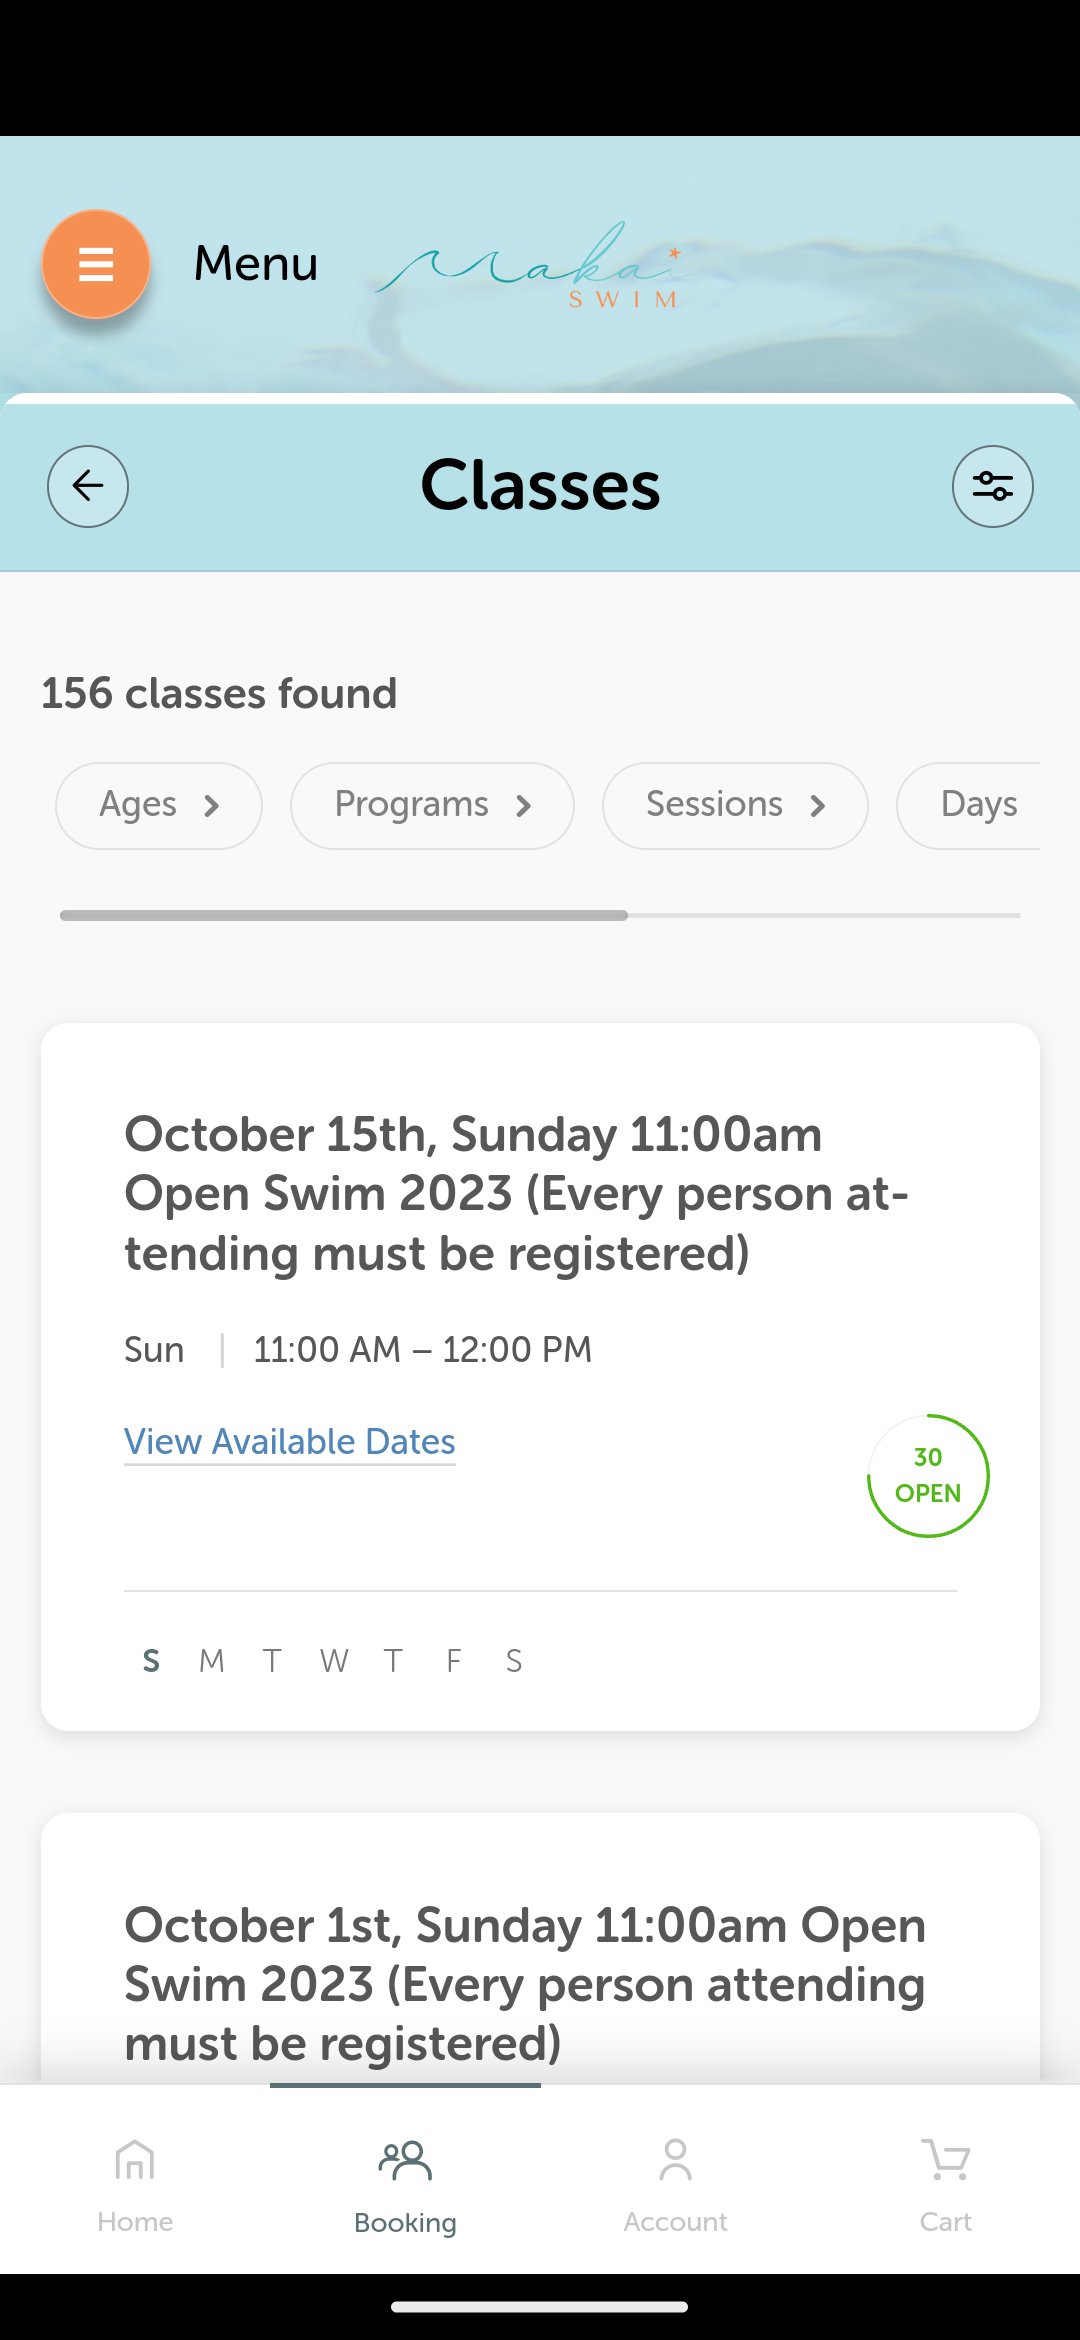Go to Home tab icon
1080x2340 pixels.
pos(135,2161)
